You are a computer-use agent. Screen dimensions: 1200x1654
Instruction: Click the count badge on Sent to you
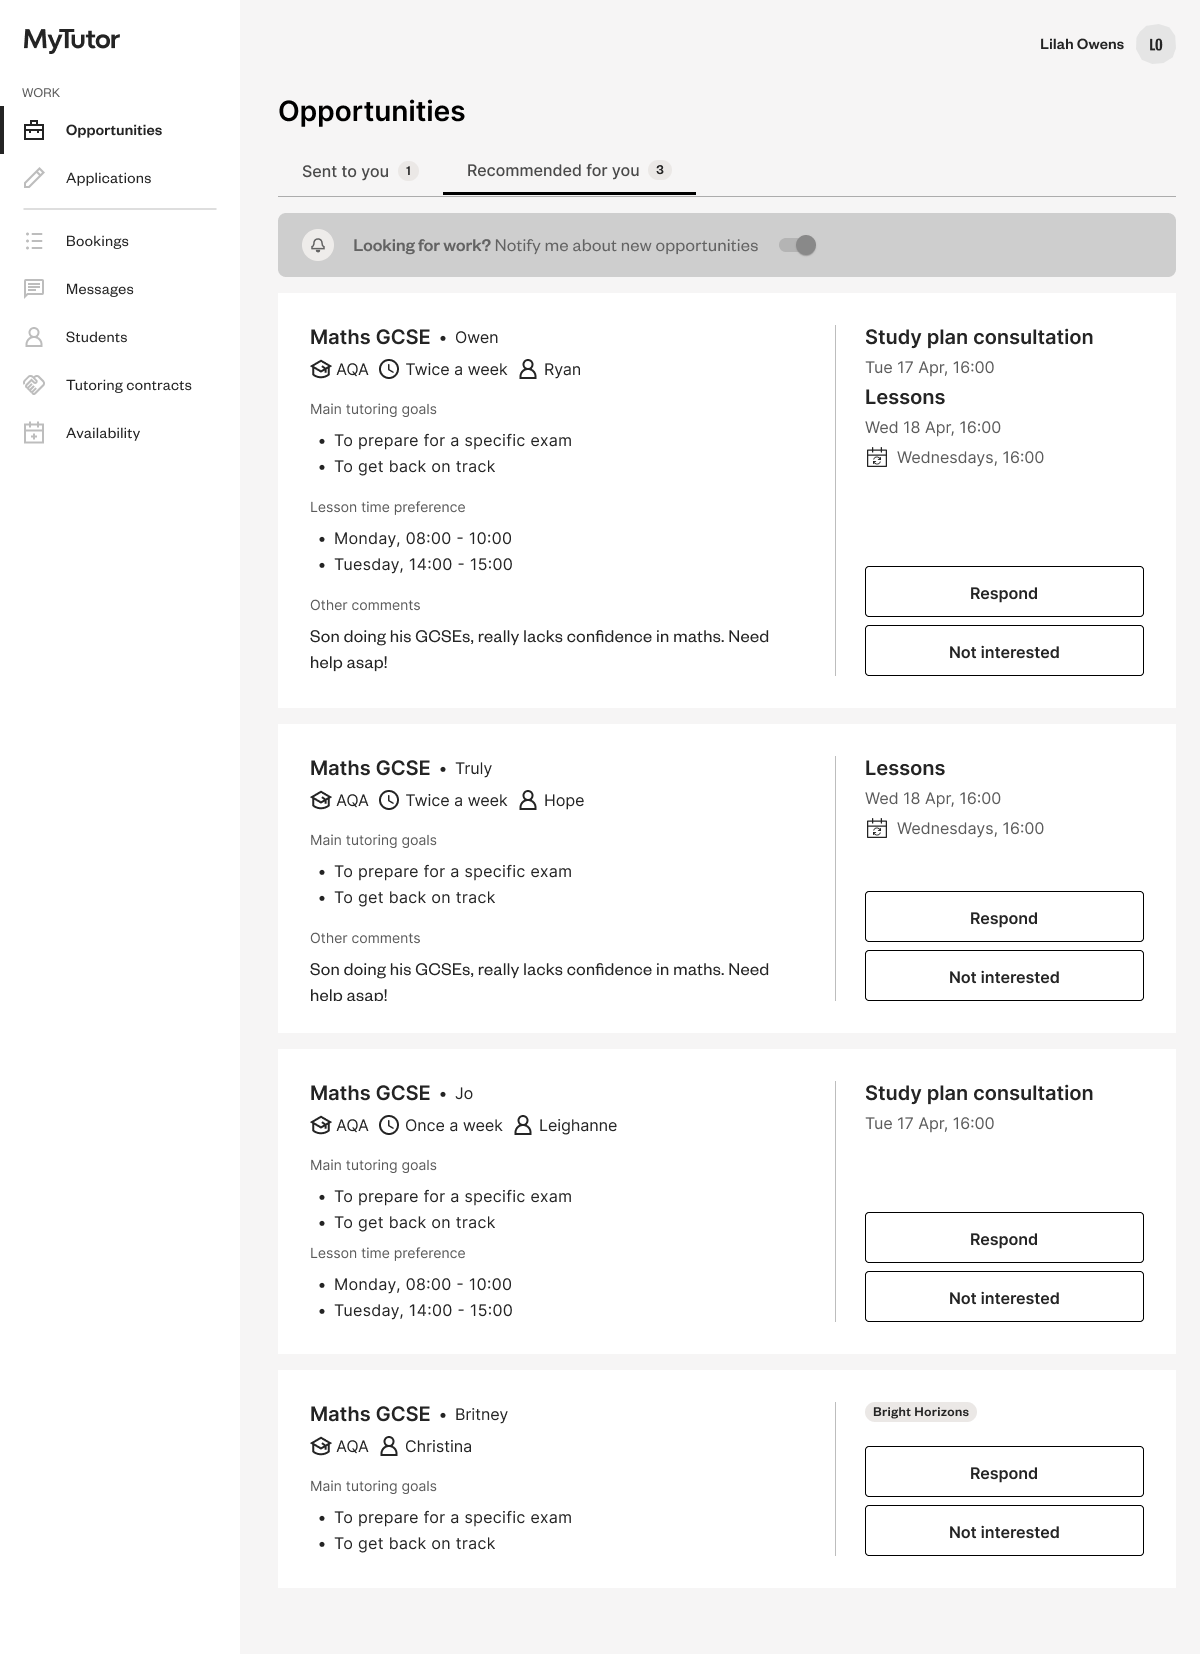(x=408, y=171)
